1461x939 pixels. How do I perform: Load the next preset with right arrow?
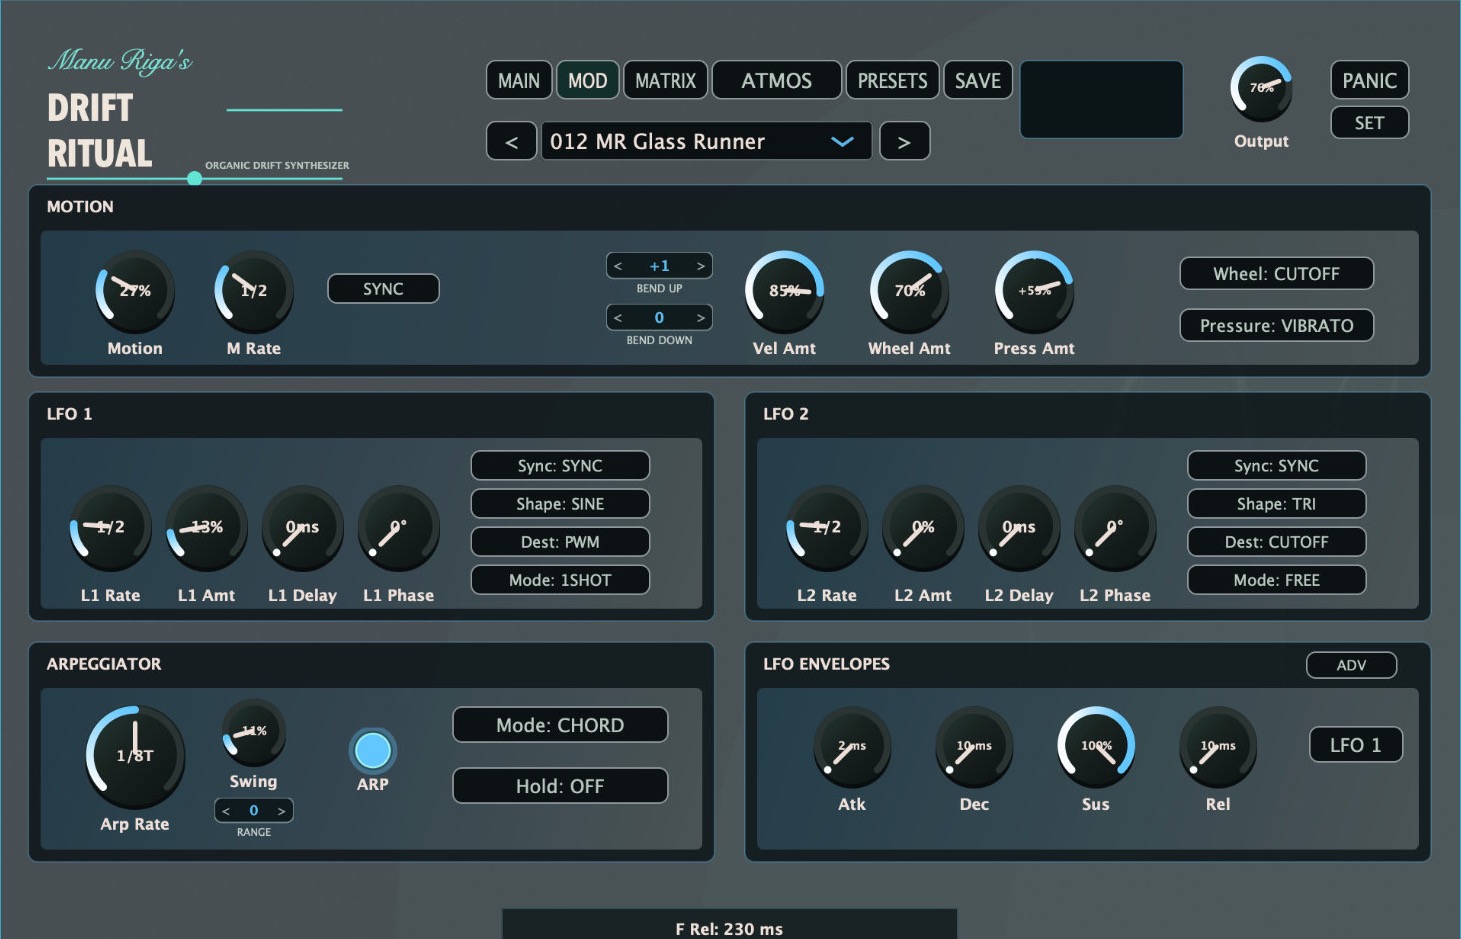(905, 142)
